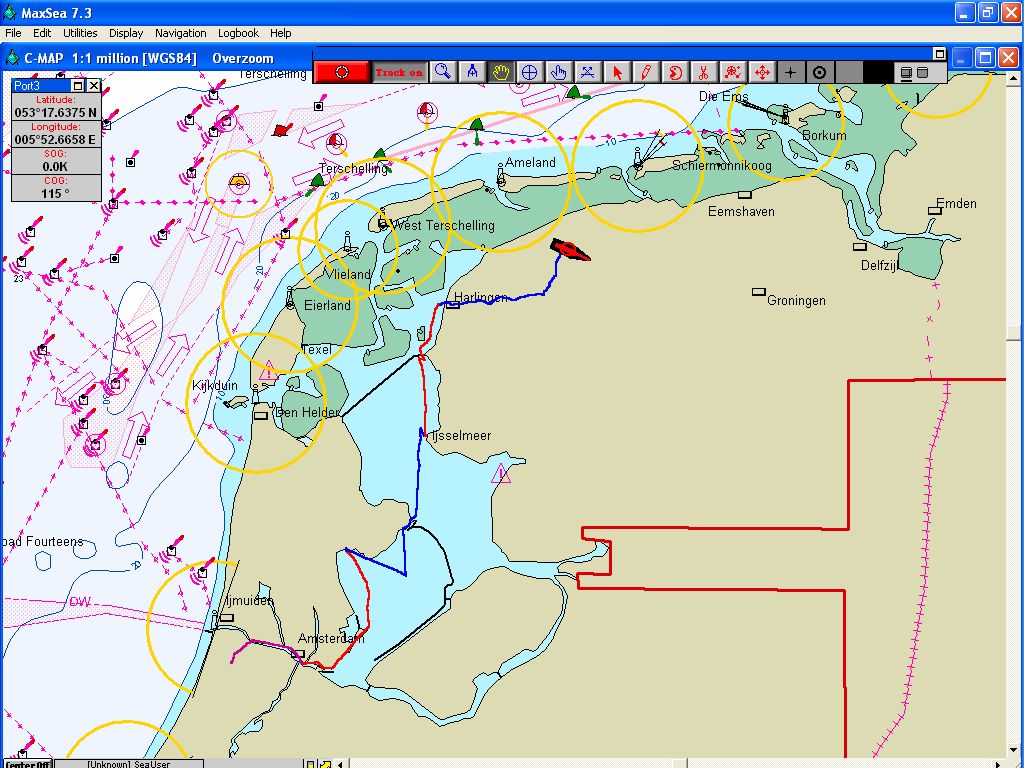
Task: Click the toolbar's small restore box icon
Action: point(939,54)
